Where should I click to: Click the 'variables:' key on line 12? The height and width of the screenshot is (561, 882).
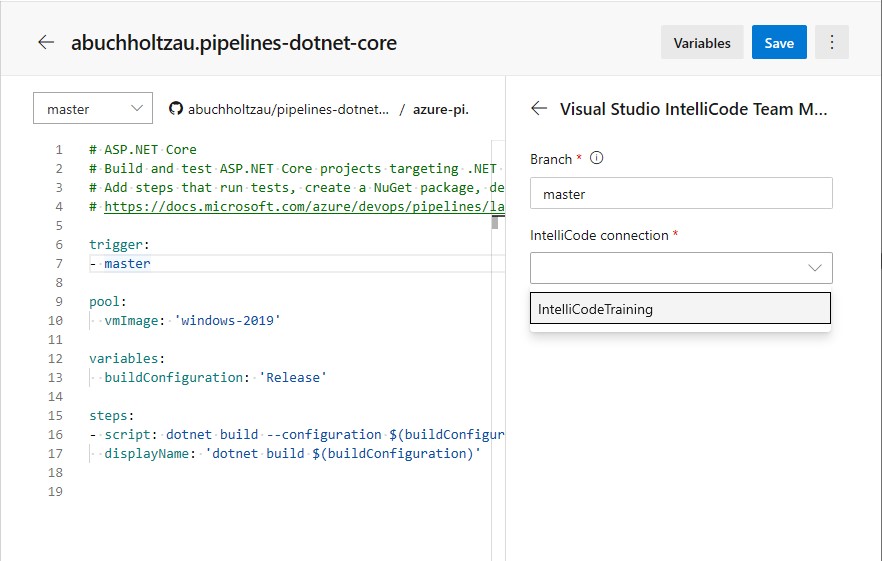click(127, 358)
